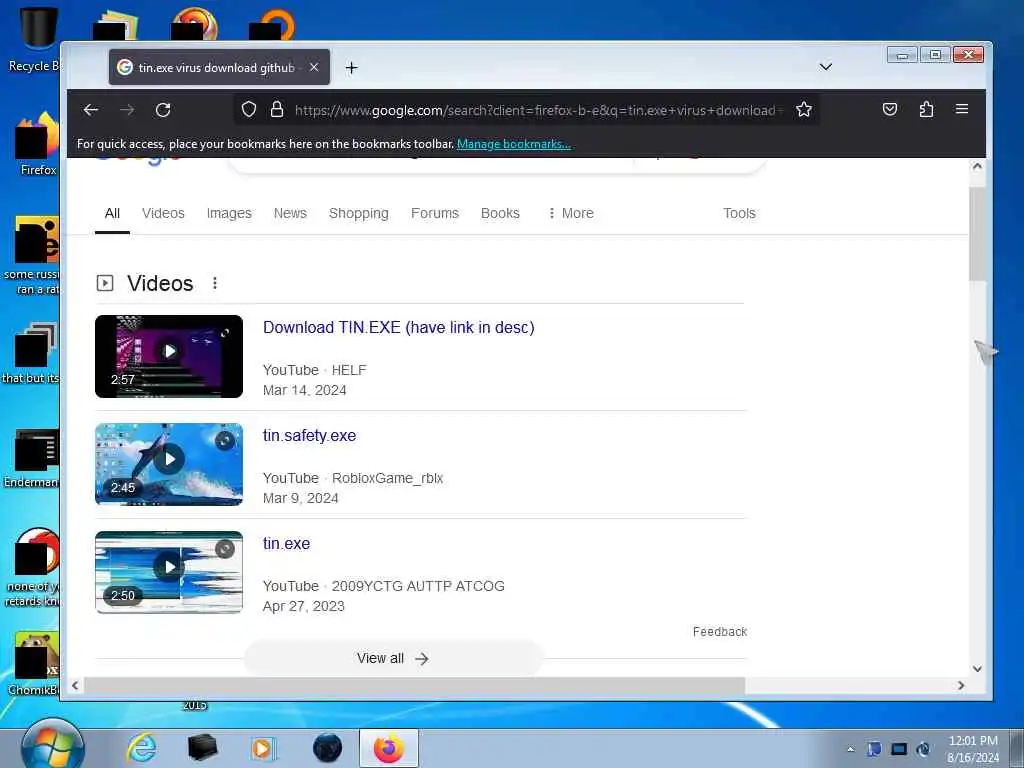Open options dots next to Videos heading
1024x768 pixels.
(215, 283)
